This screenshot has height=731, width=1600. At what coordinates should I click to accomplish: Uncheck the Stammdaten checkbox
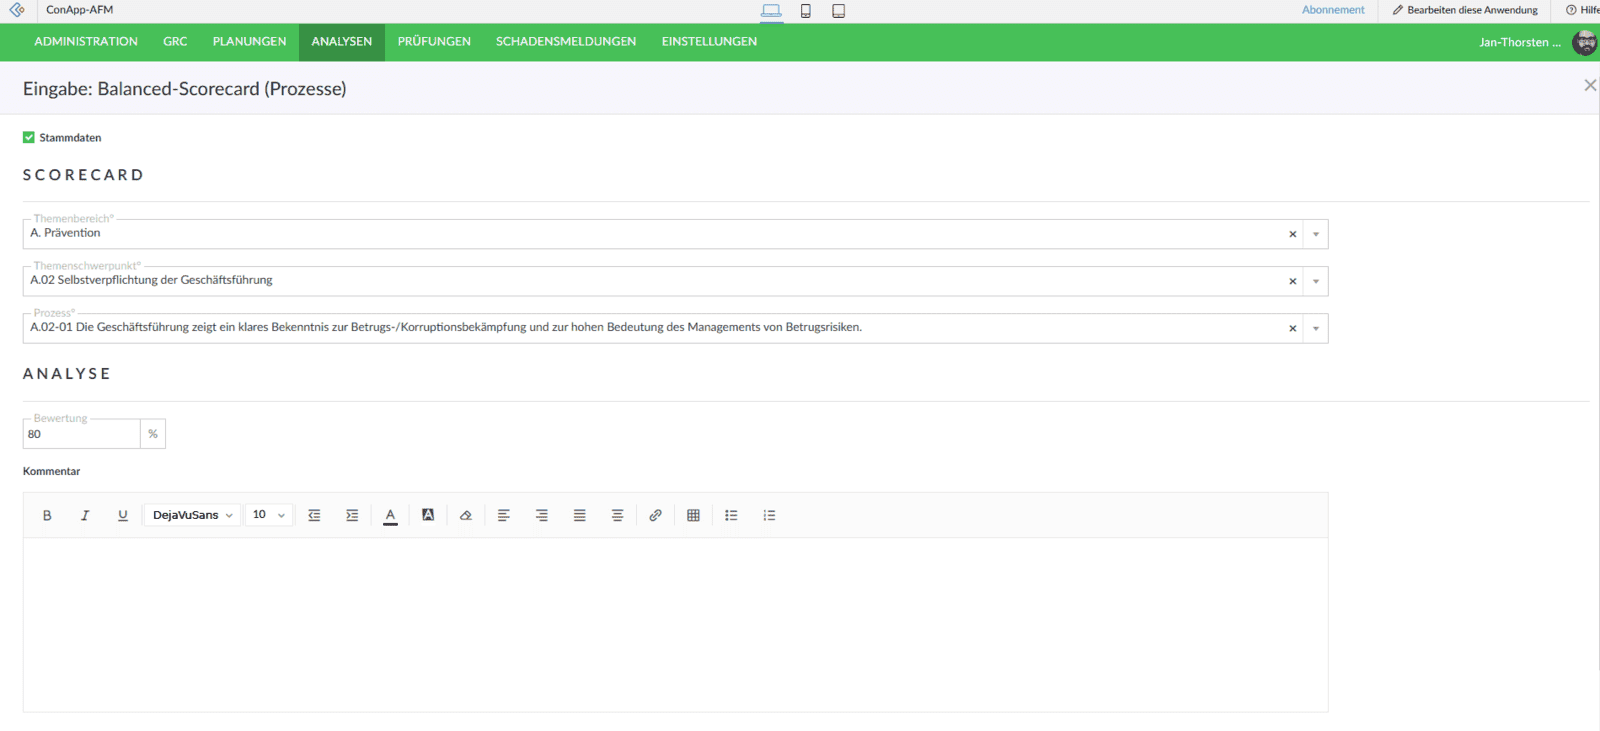[29, 137]
